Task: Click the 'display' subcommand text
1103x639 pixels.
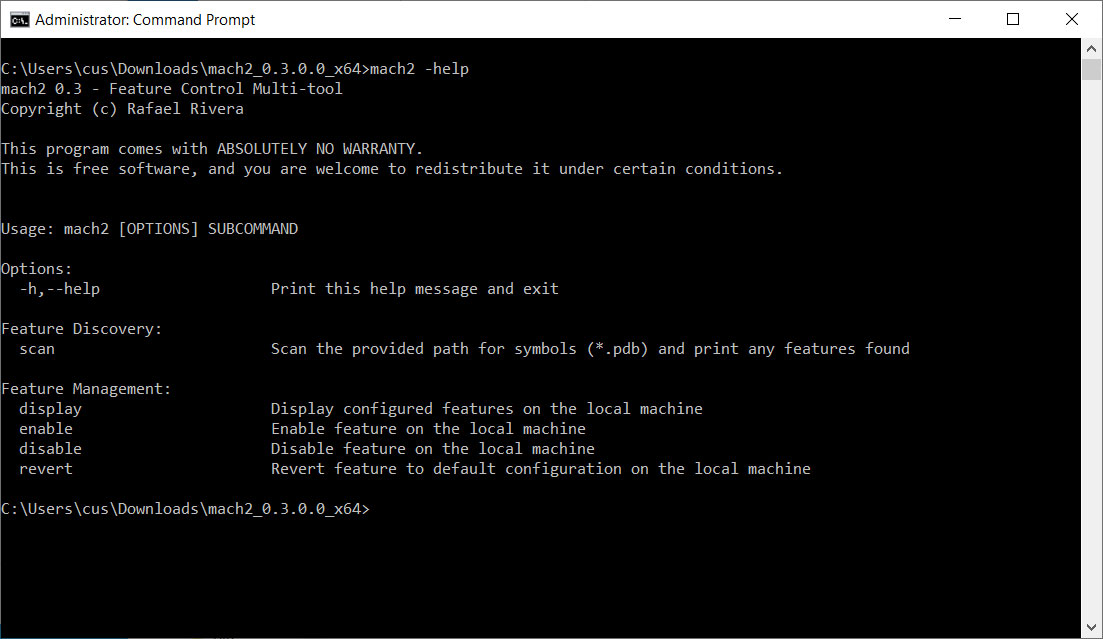Action: tap(50, 409)
